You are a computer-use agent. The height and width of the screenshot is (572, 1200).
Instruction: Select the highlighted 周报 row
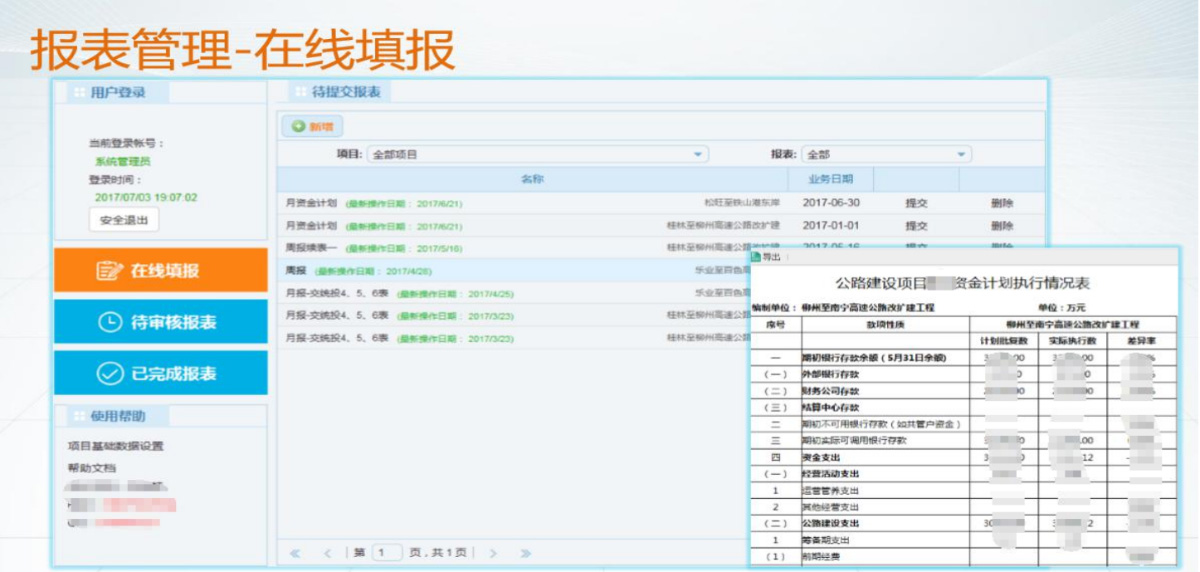(x=500, y=271)
